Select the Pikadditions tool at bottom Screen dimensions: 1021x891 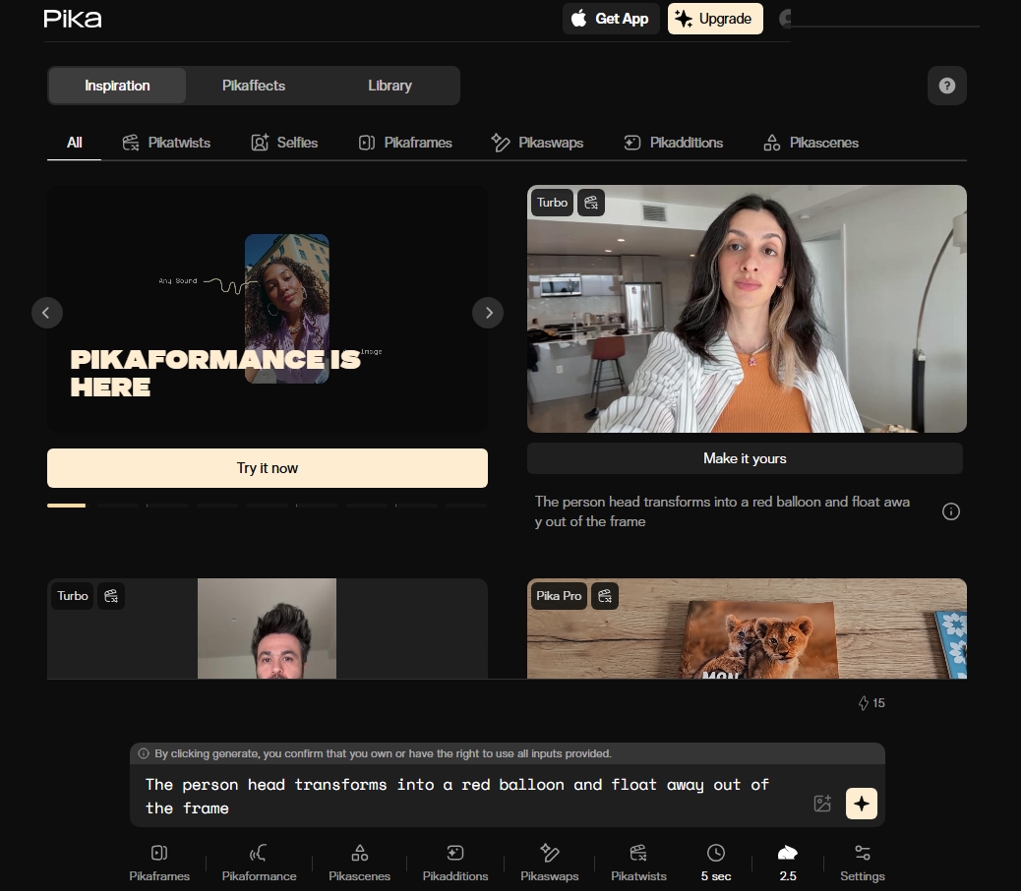(x=455, y=863)
